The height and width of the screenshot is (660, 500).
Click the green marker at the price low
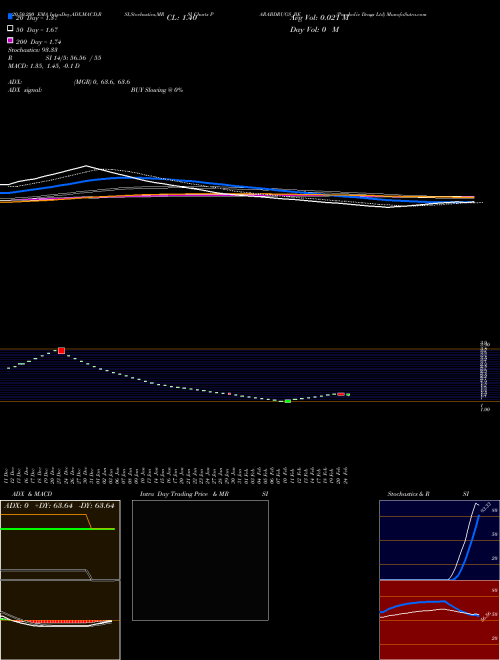[x=288, y=401]
